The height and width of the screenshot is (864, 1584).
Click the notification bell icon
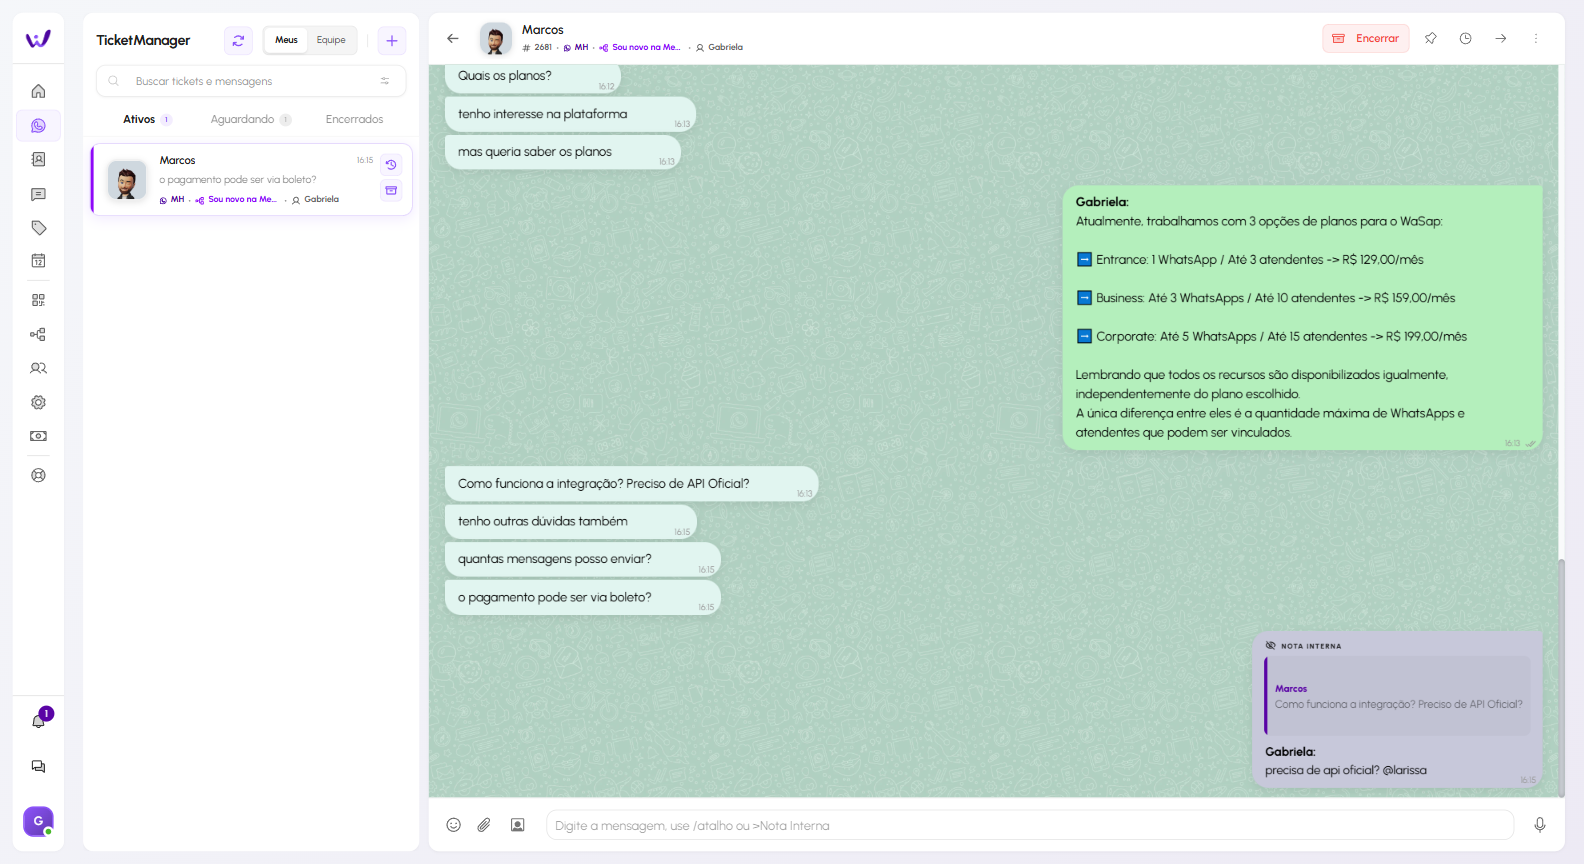[38, 721]
